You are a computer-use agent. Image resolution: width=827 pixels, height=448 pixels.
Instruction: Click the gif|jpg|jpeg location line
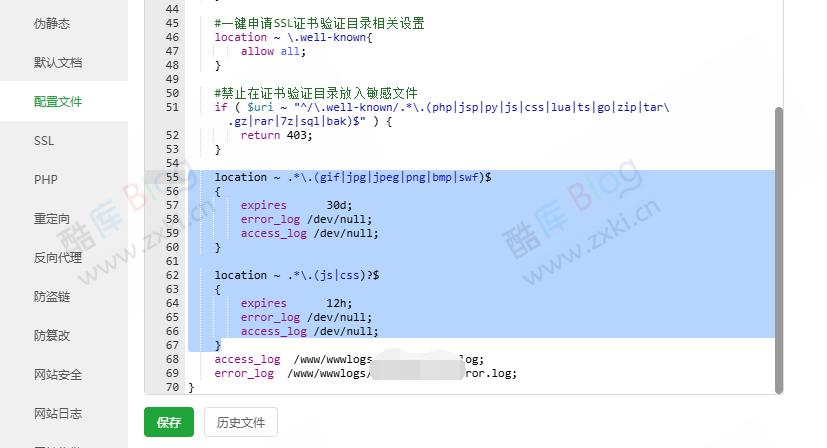pyautogui.click(x=353, y=177)
